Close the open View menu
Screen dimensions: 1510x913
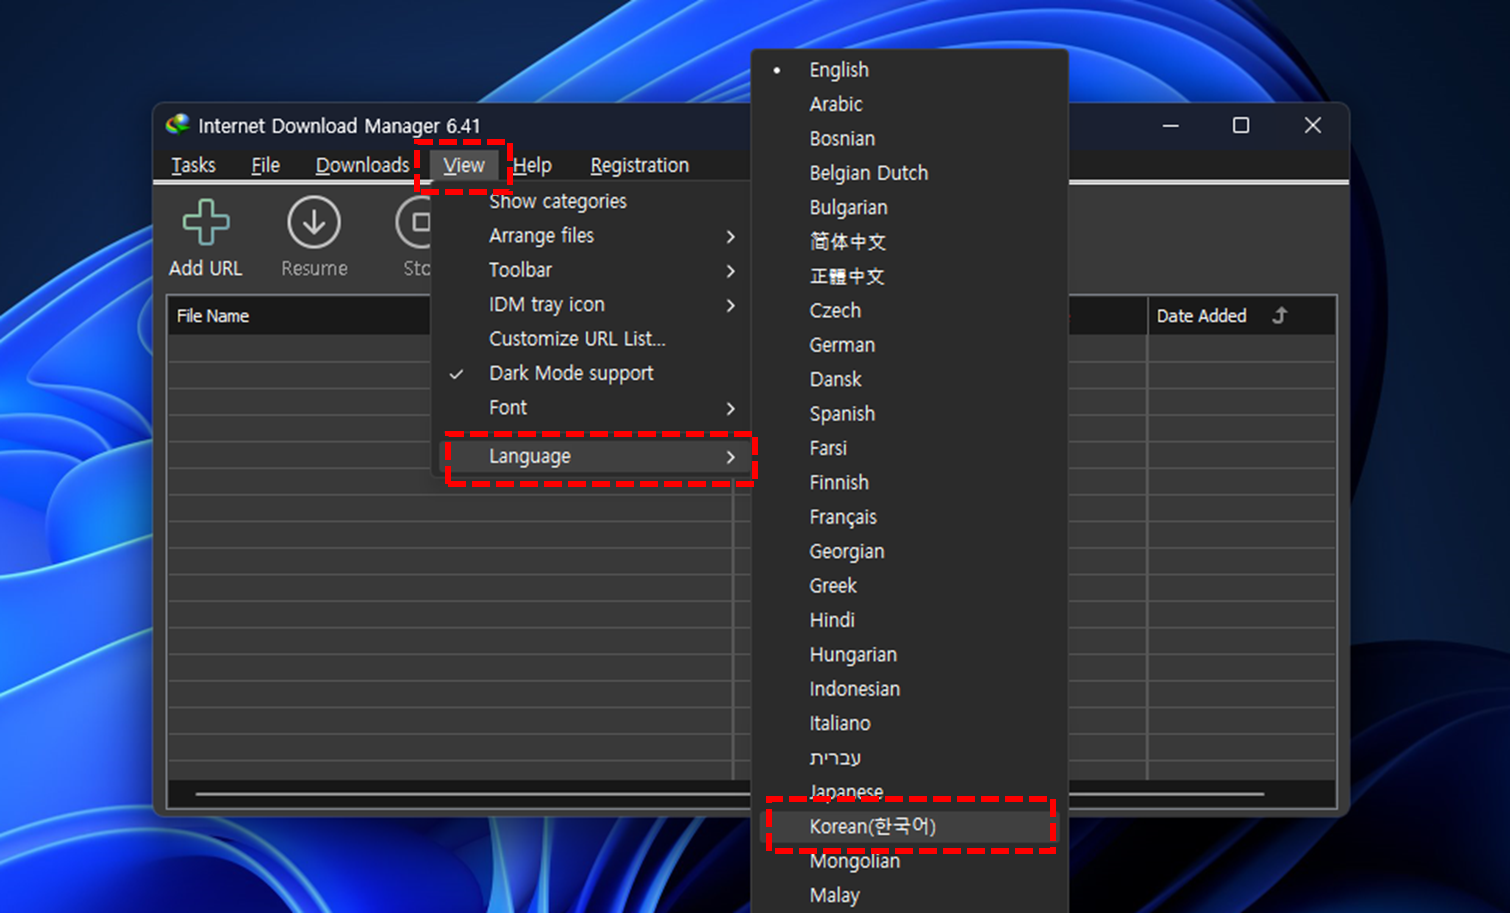point(464,165)
